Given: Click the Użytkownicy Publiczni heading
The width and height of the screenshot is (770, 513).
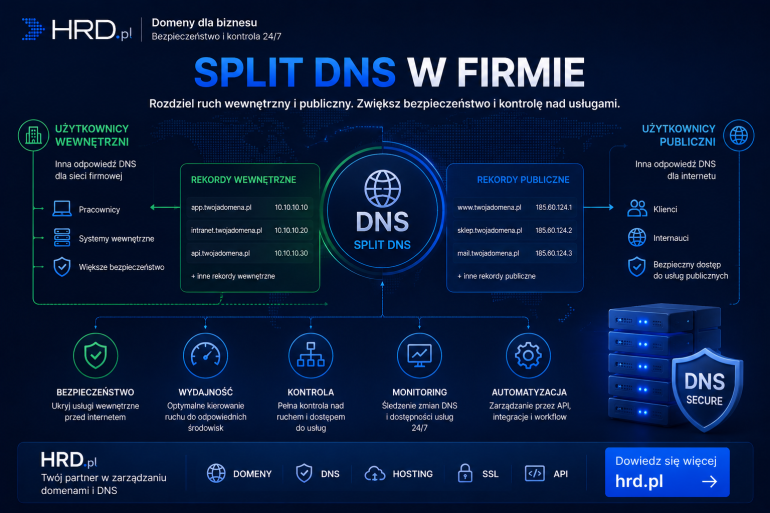Looking at the screenshot, I should point(679,135).
